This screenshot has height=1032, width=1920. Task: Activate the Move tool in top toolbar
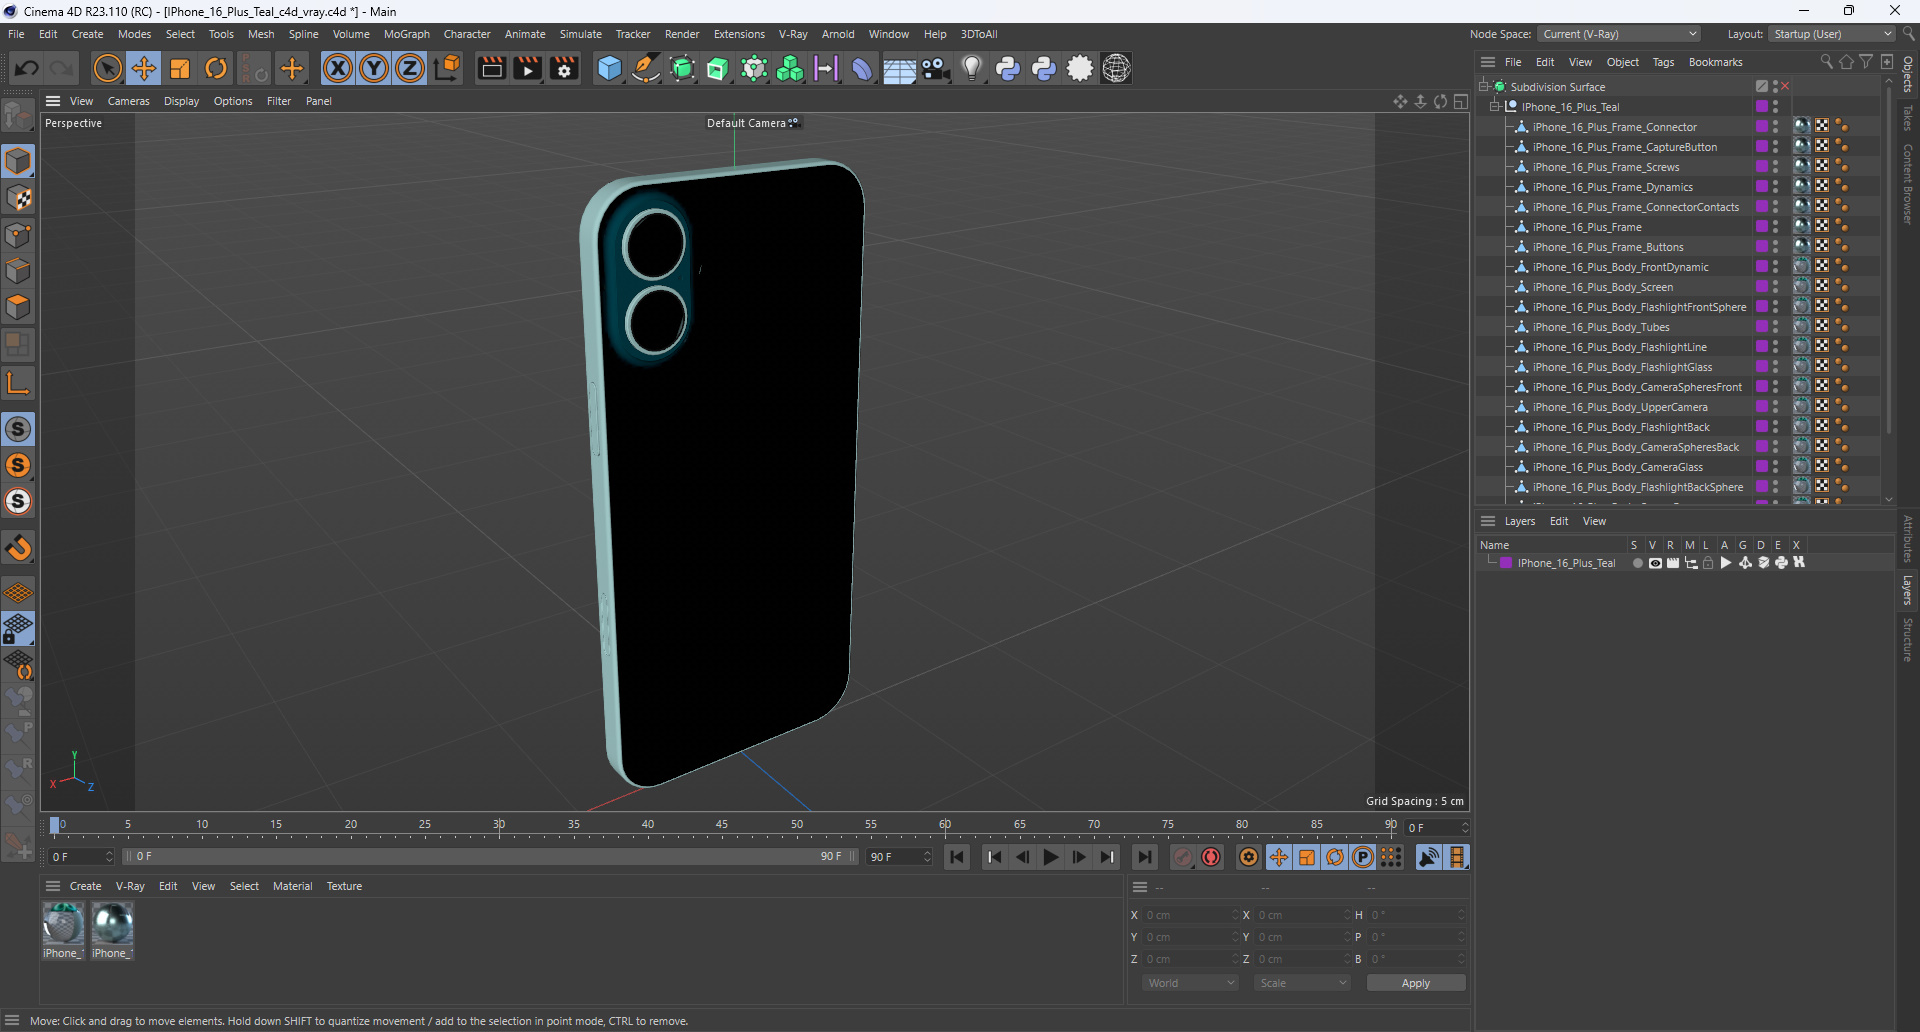point(144,68)
